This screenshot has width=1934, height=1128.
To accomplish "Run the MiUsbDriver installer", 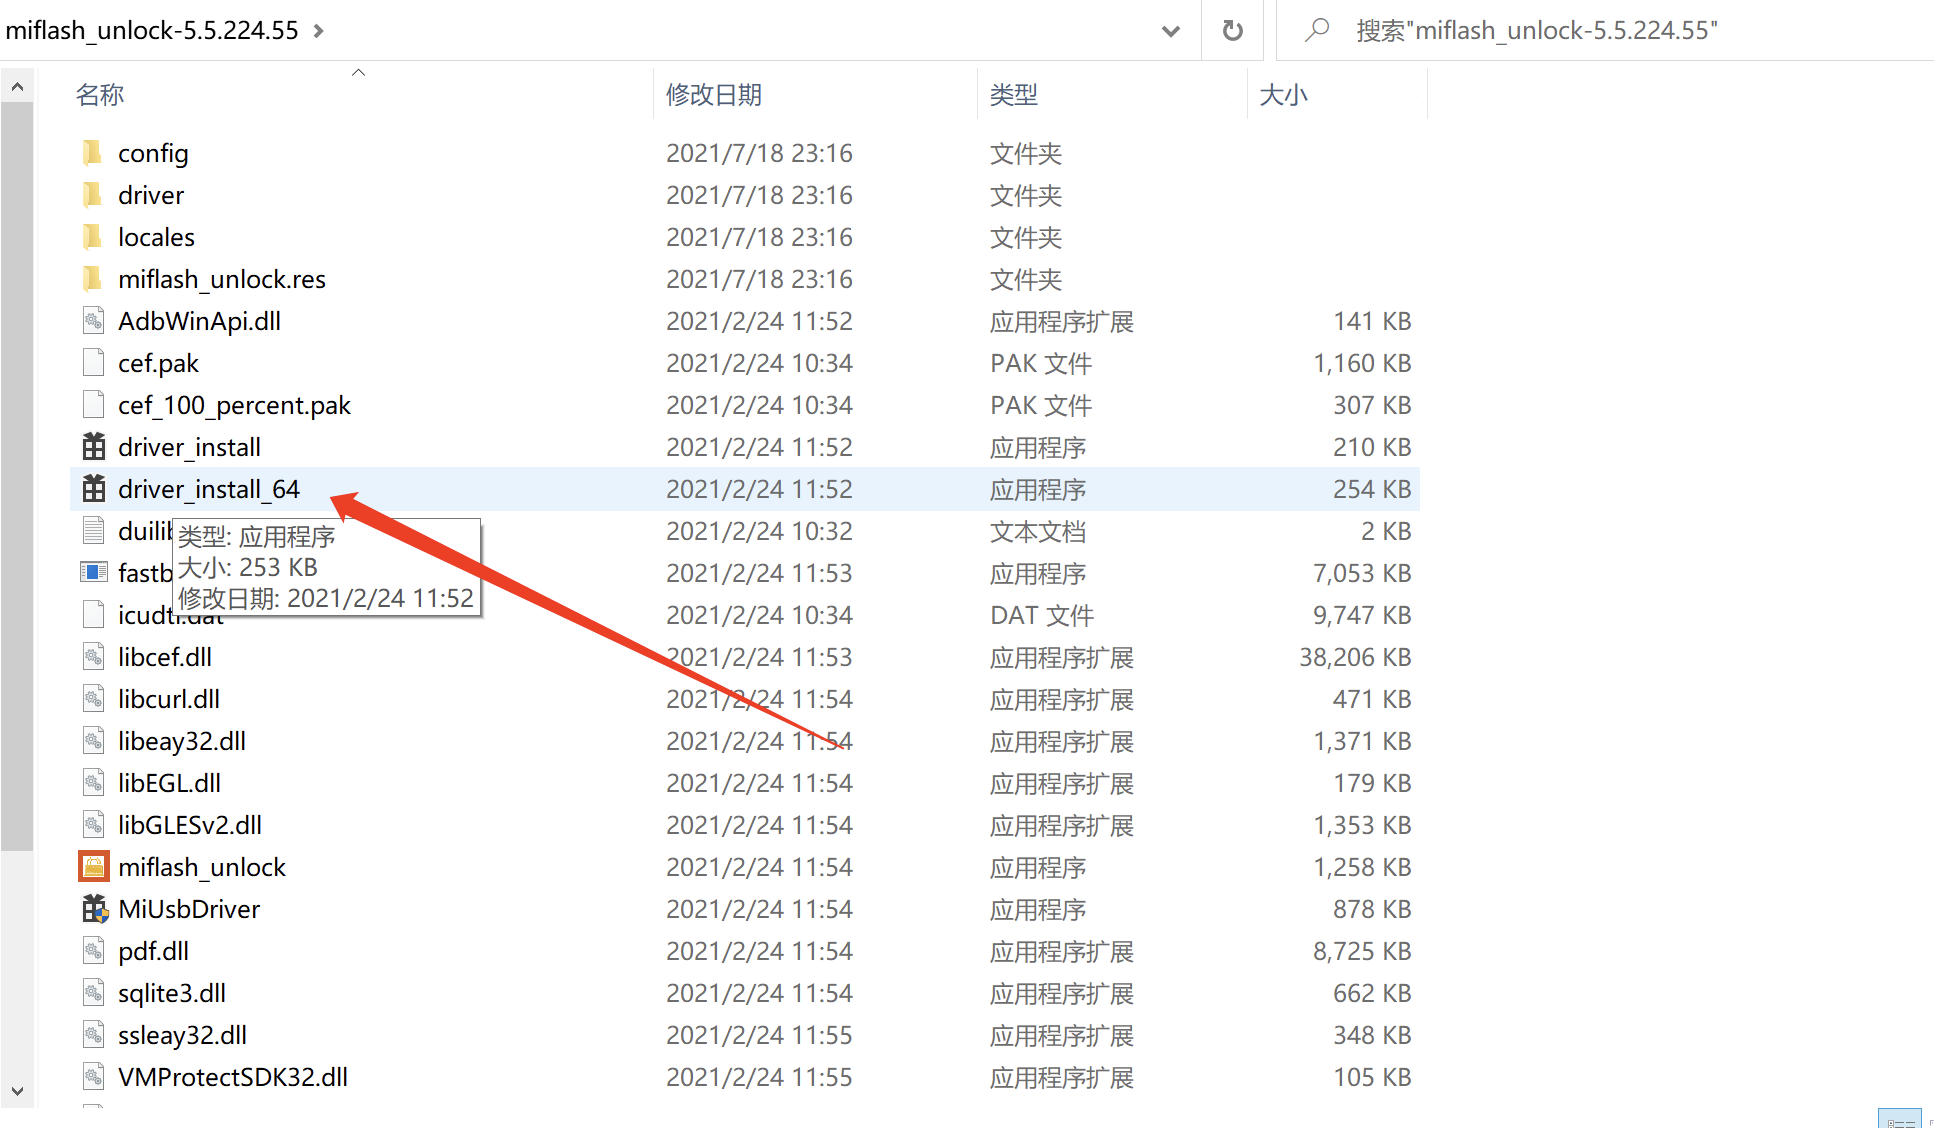I will [188, 909].
